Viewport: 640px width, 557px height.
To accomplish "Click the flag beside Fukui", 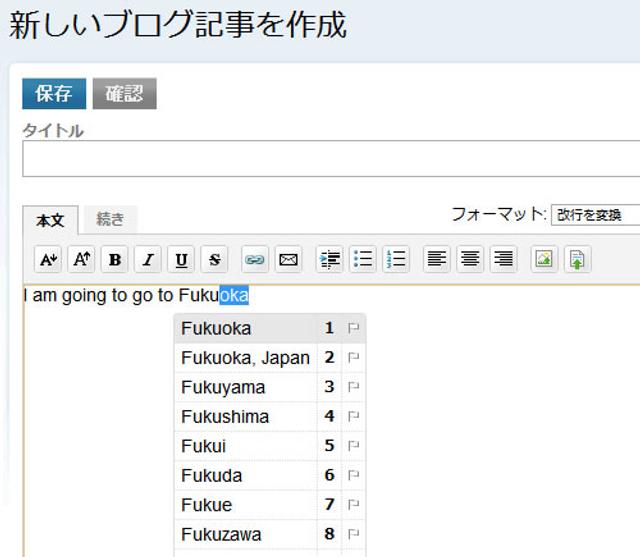I will pyautogui.click(x=353, y=446).
